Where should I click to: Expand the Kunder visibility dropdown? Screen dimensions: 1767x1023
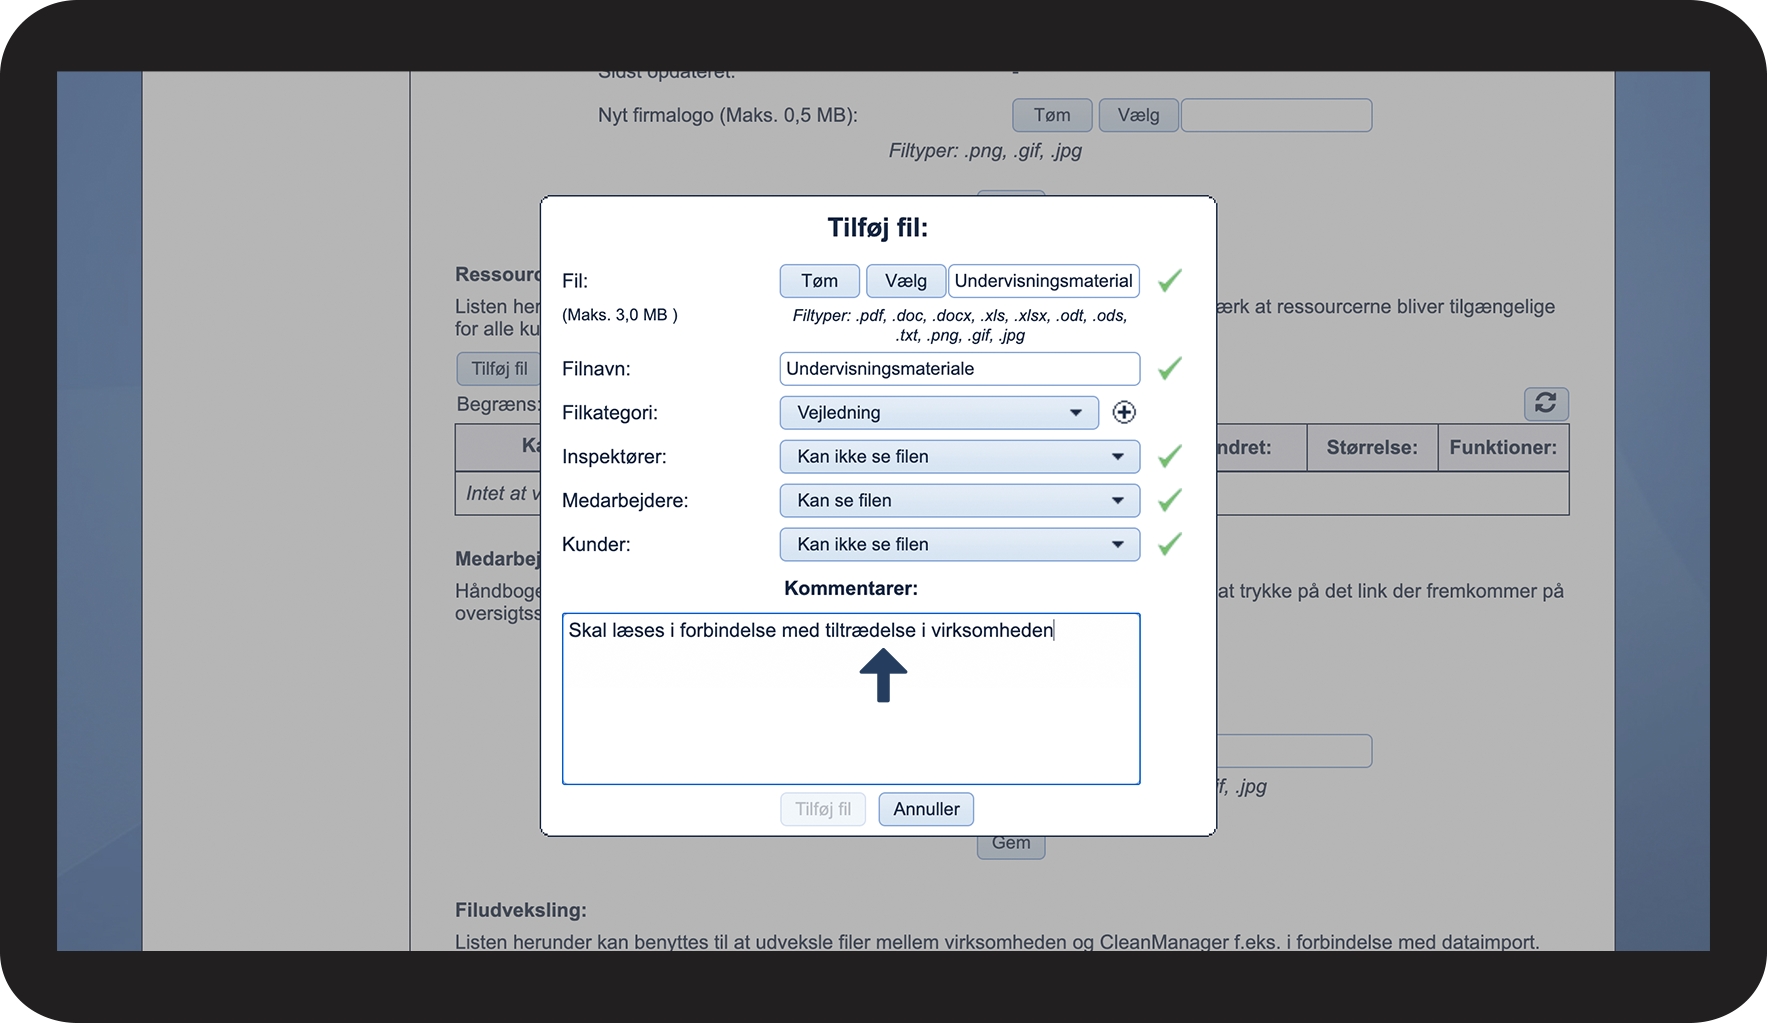click(x=958, y=544)
